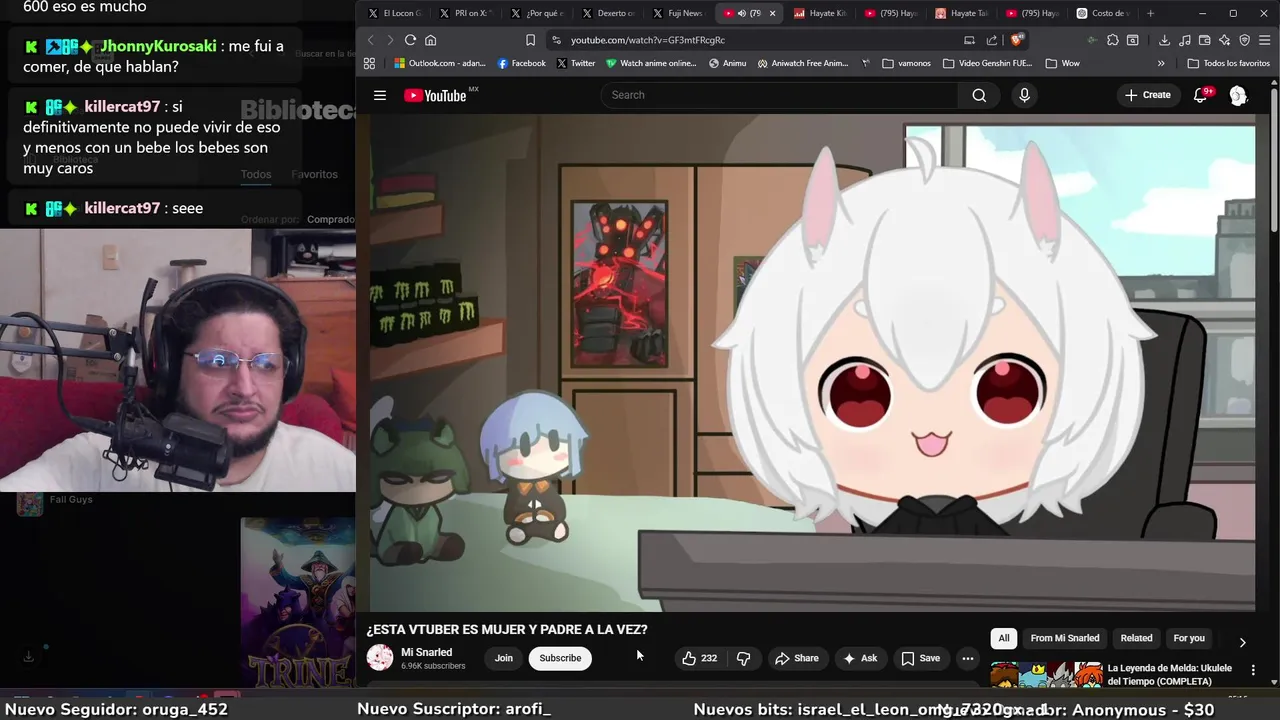The width and height of the screenshot is (1280, 720).
Task: Start voice search with the microphone
Action: point(1024,95)
